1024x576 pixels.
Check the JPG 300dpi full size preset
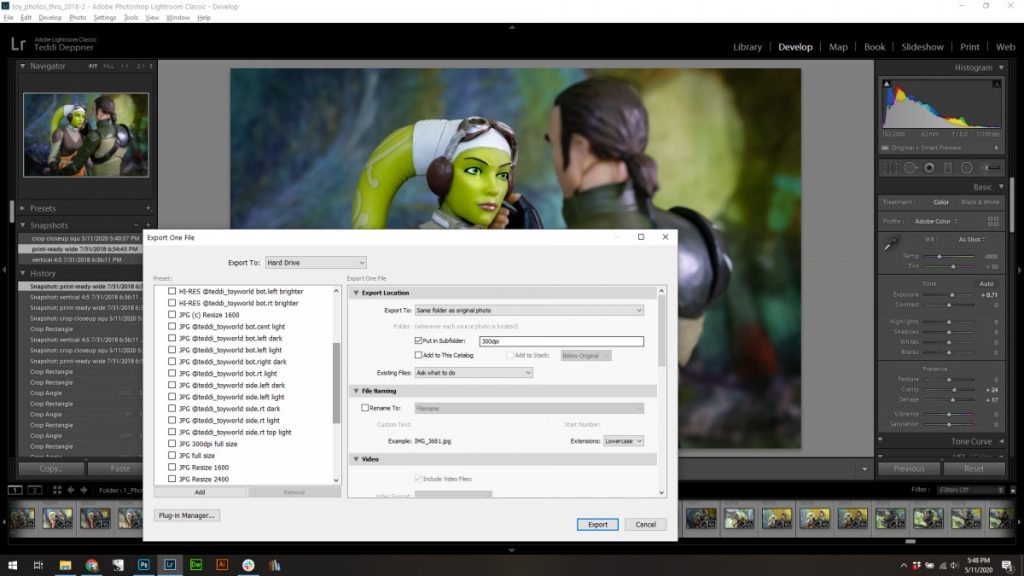172,444
